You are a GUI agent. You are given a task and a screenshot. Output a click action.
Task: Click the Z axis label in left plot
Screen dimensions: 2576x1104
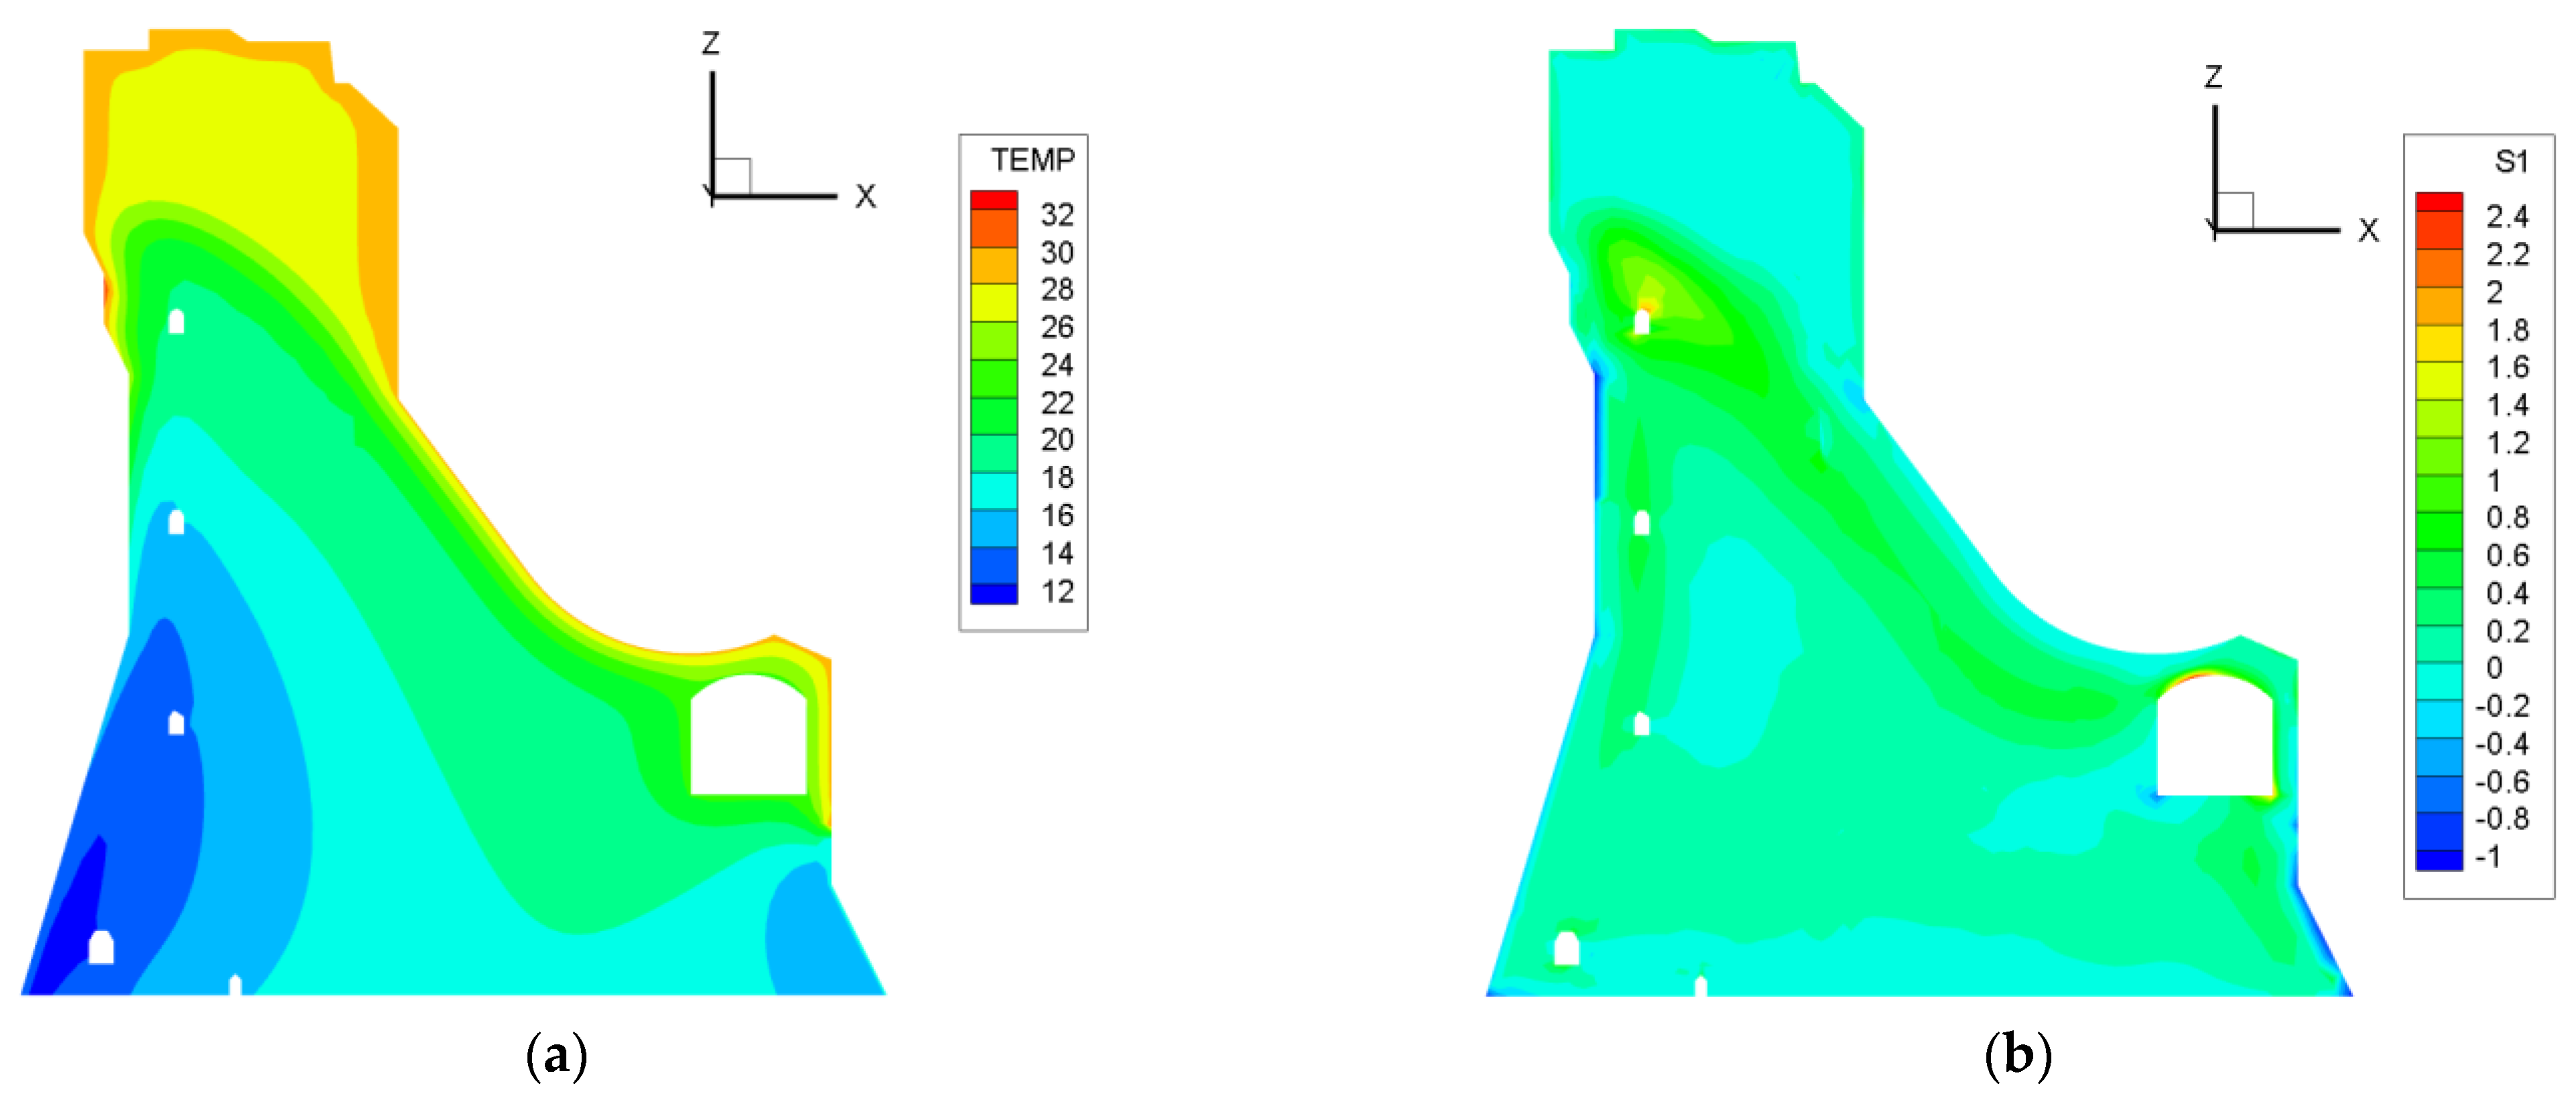710,43
